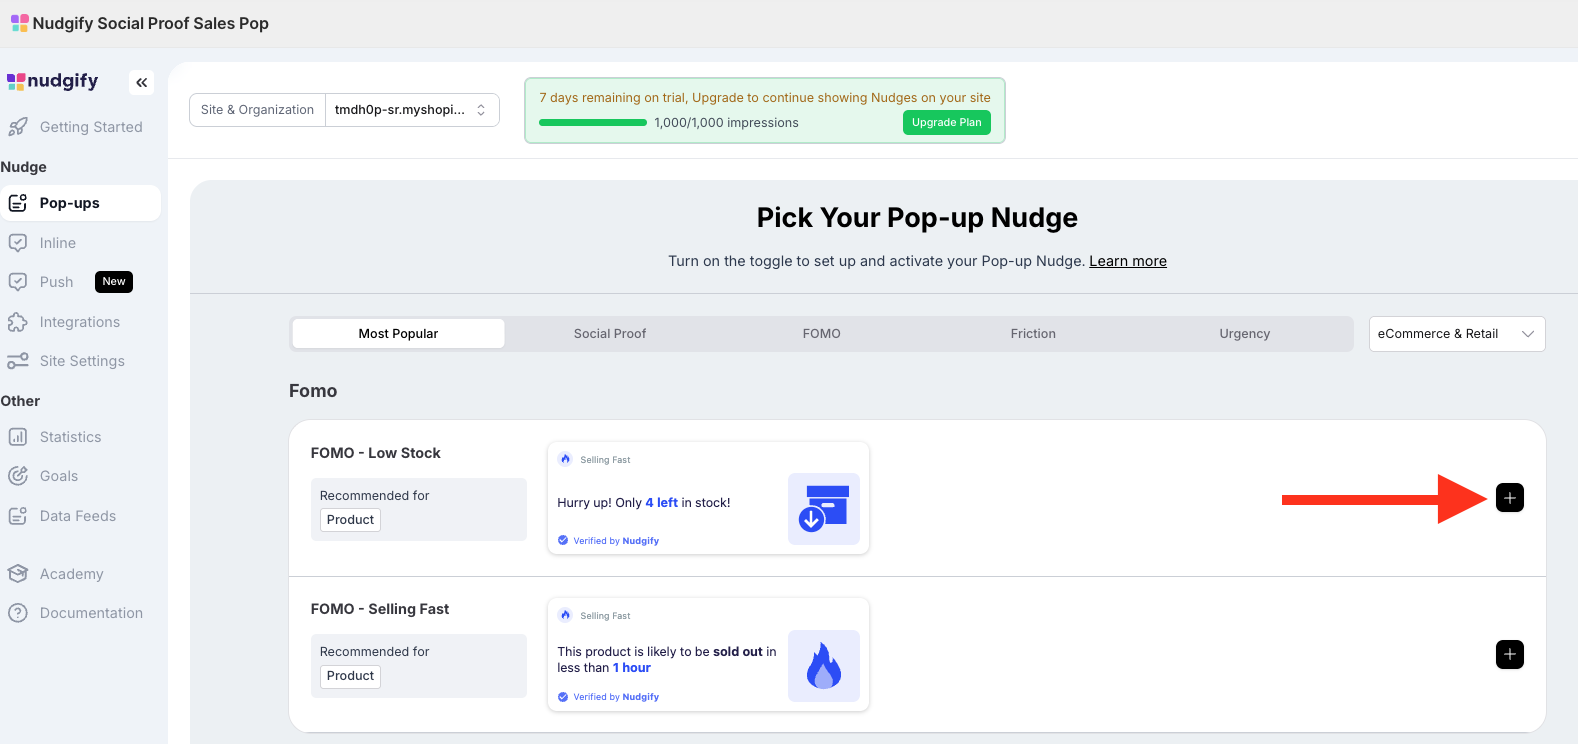
Task: Switch to the Social Proof tab
Action: [610, 334]
